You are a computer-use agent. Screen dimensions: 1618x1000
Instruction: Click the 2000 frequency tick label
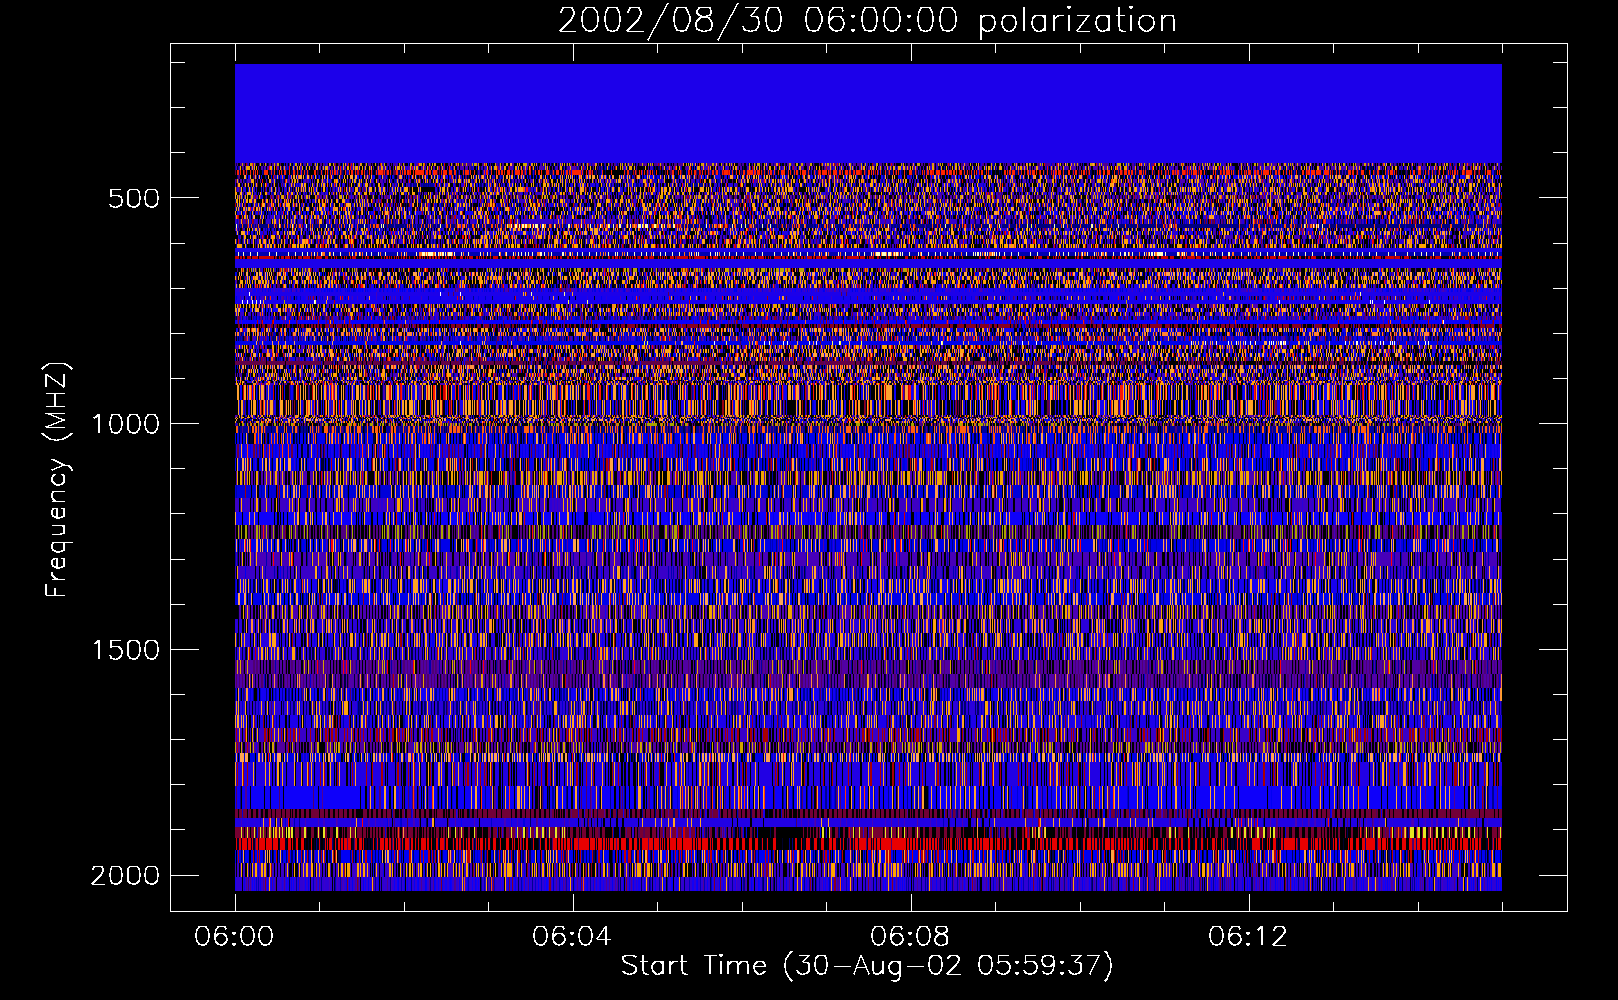point(125,876)
